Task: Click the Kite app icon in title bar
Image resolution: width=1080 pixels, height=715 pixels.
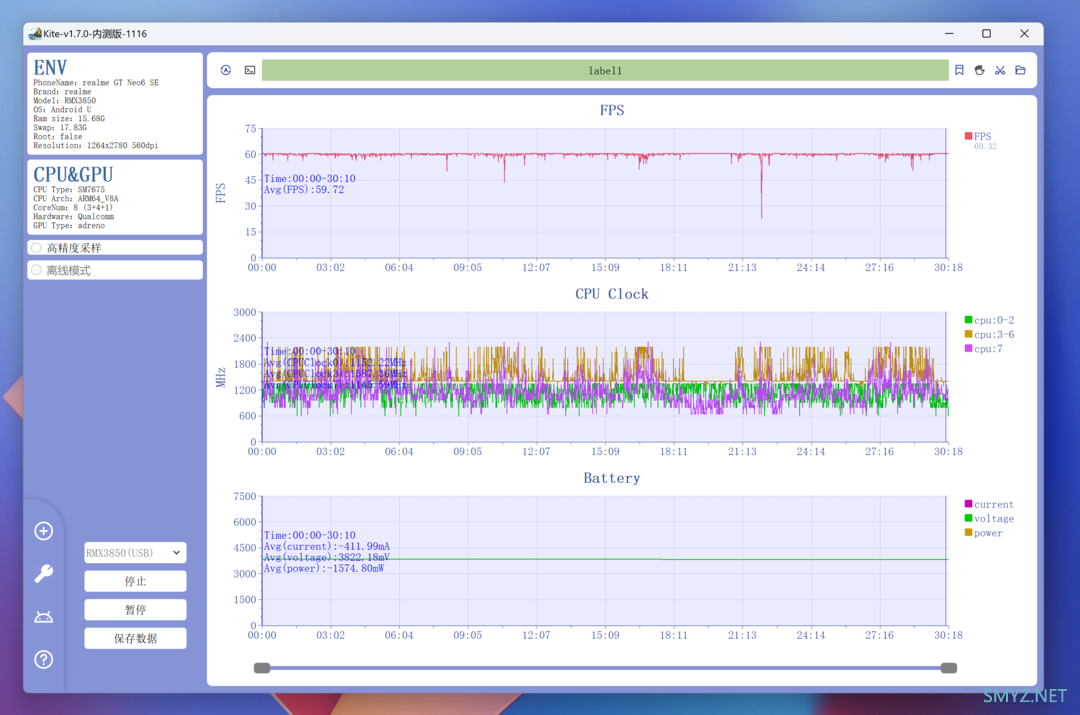Action: click(x=35, y=34)
